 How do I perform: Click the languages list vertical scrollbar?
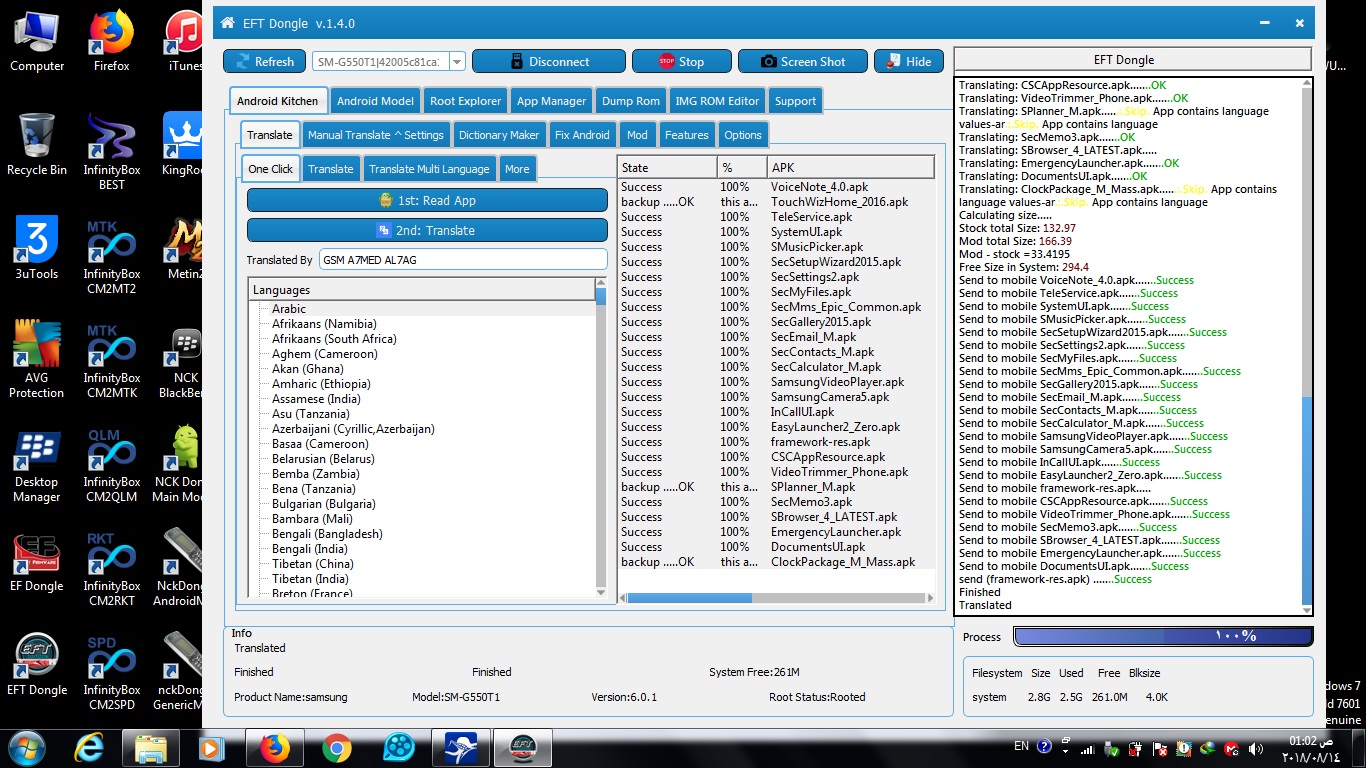601,439
